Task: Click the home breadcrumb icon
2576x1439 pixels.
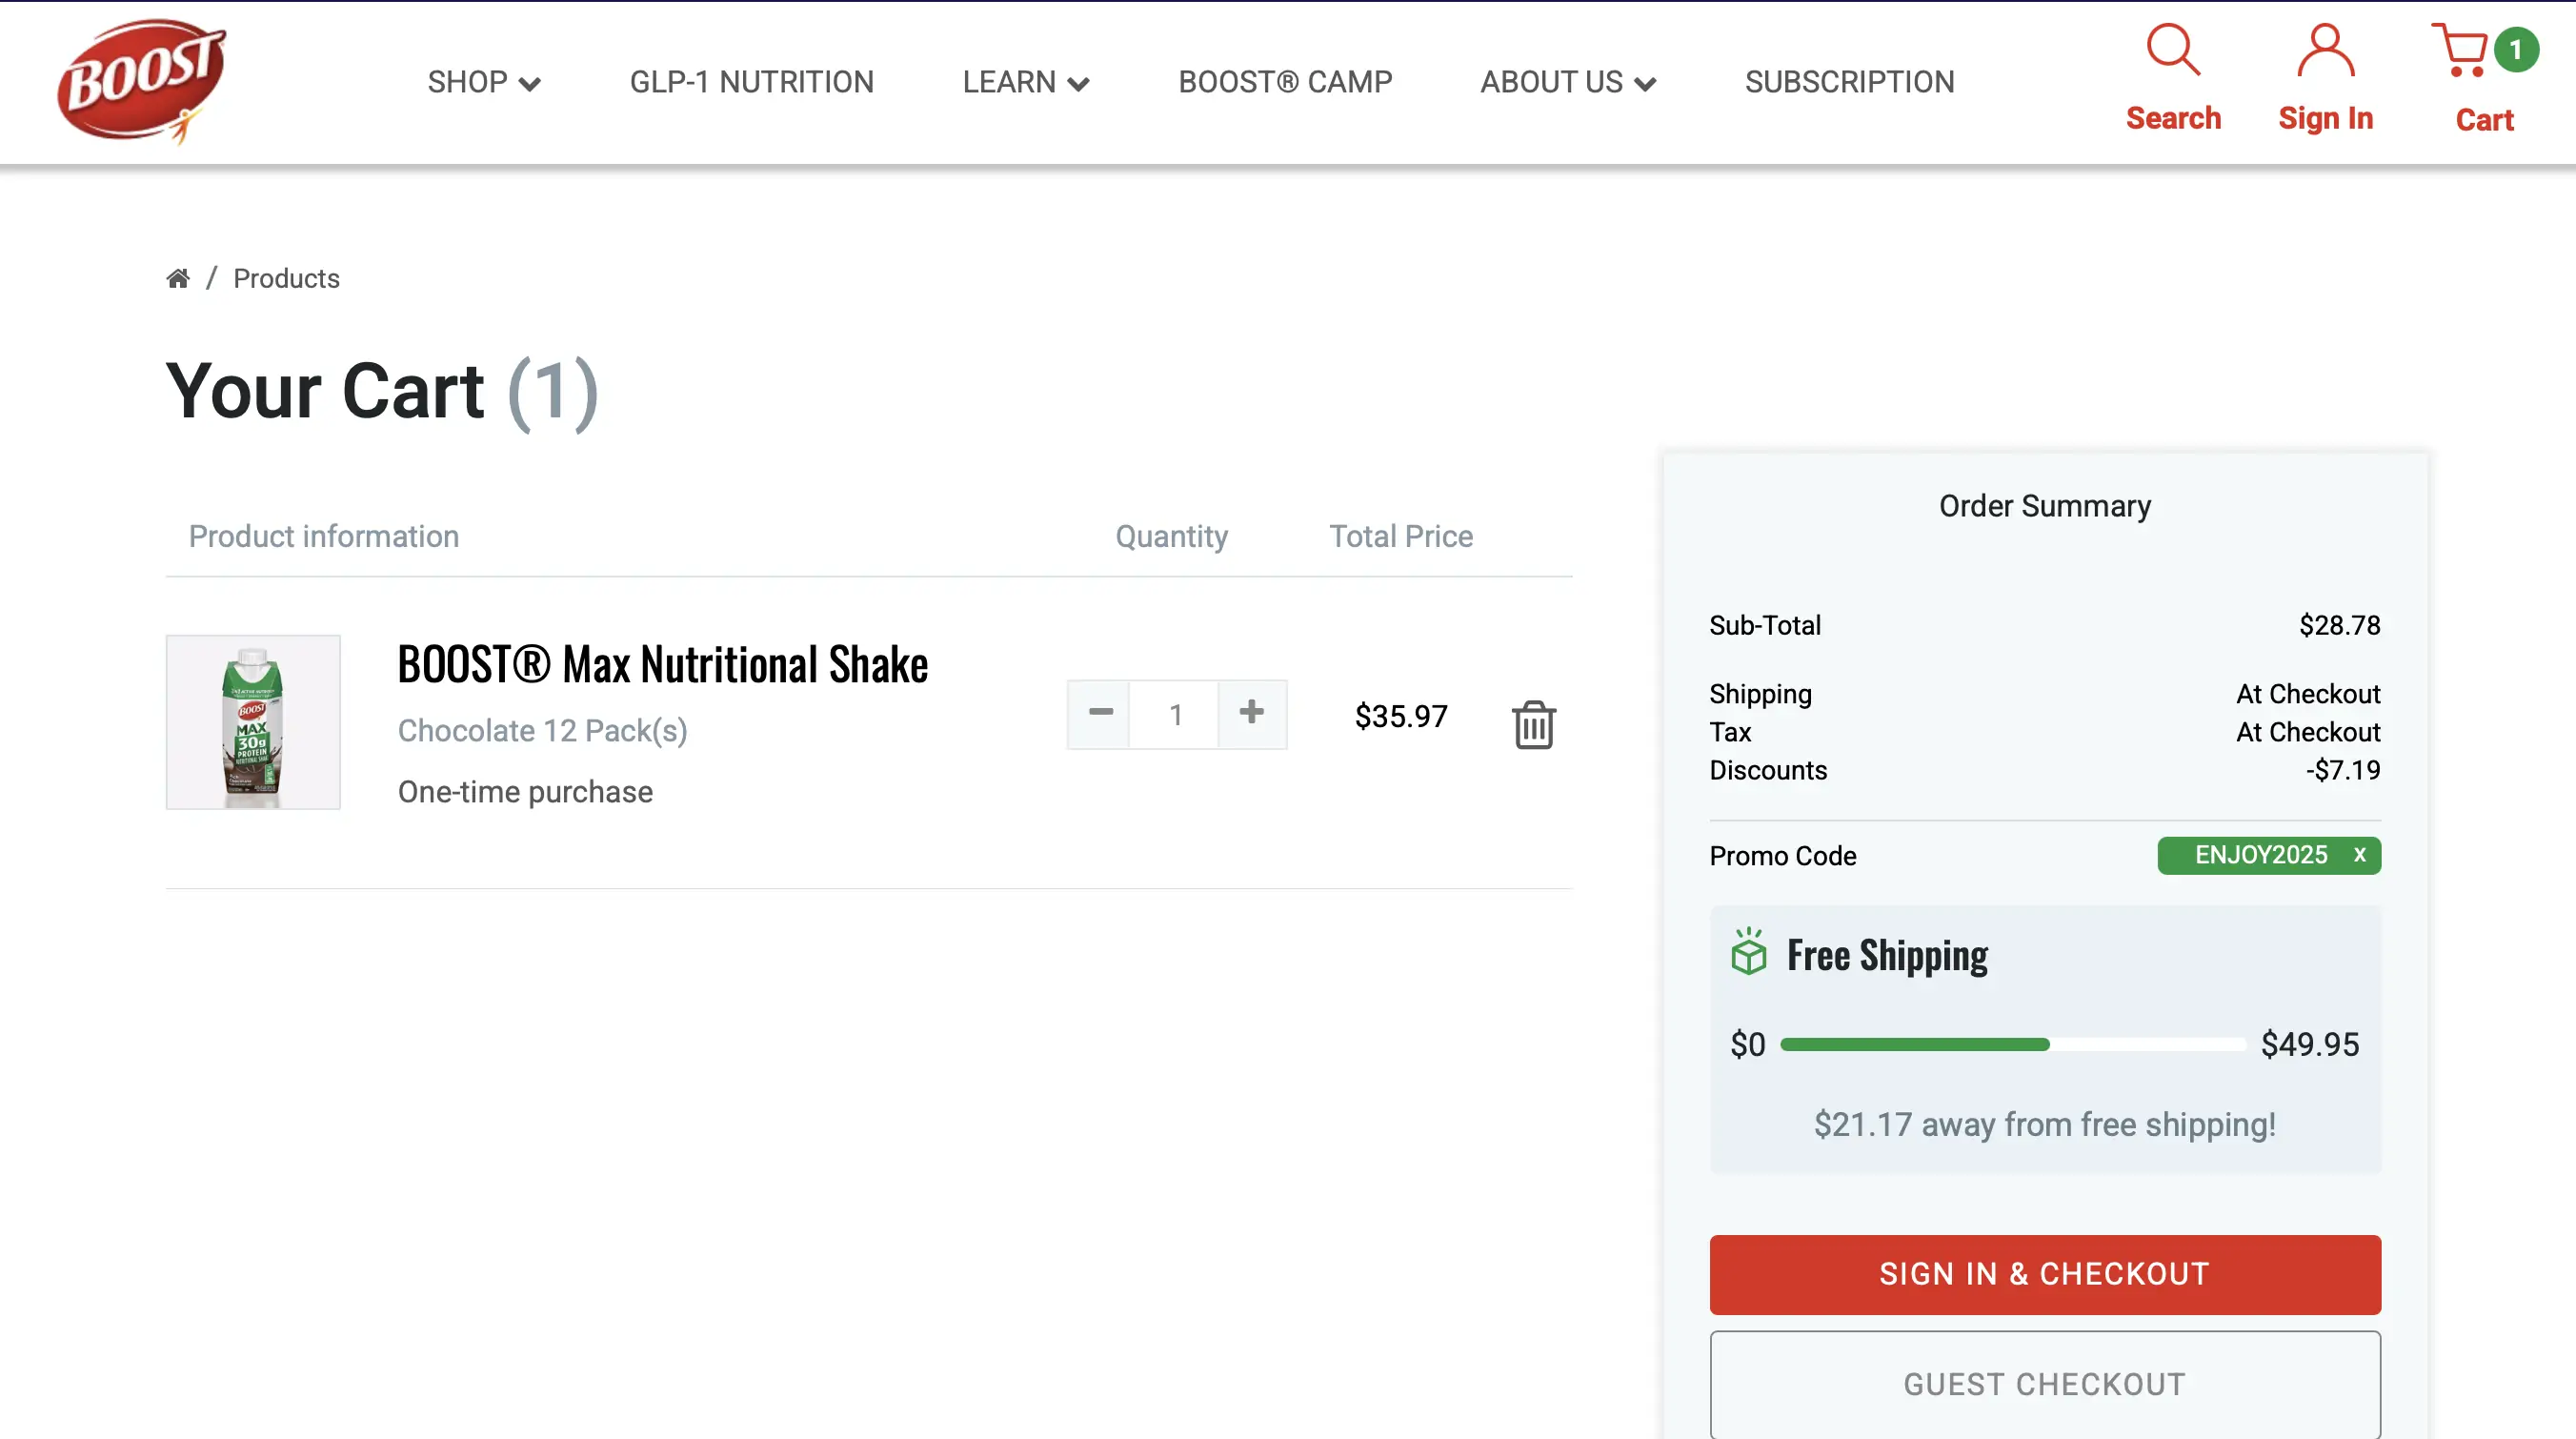Action: 178,278
